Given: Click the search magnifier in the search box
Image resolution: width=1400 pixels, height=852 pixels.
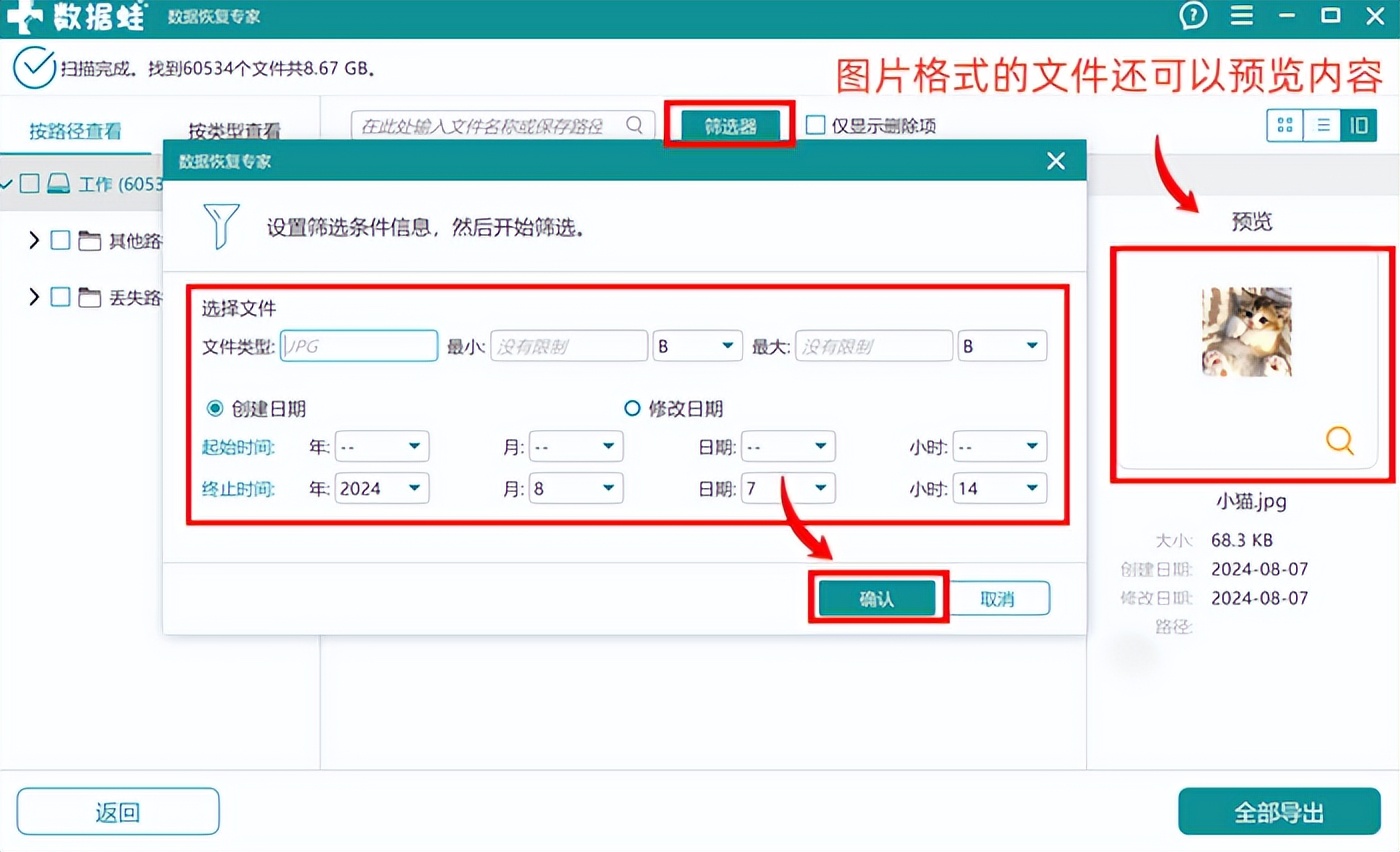Looking at the screenshot, I should pos(634,125).
